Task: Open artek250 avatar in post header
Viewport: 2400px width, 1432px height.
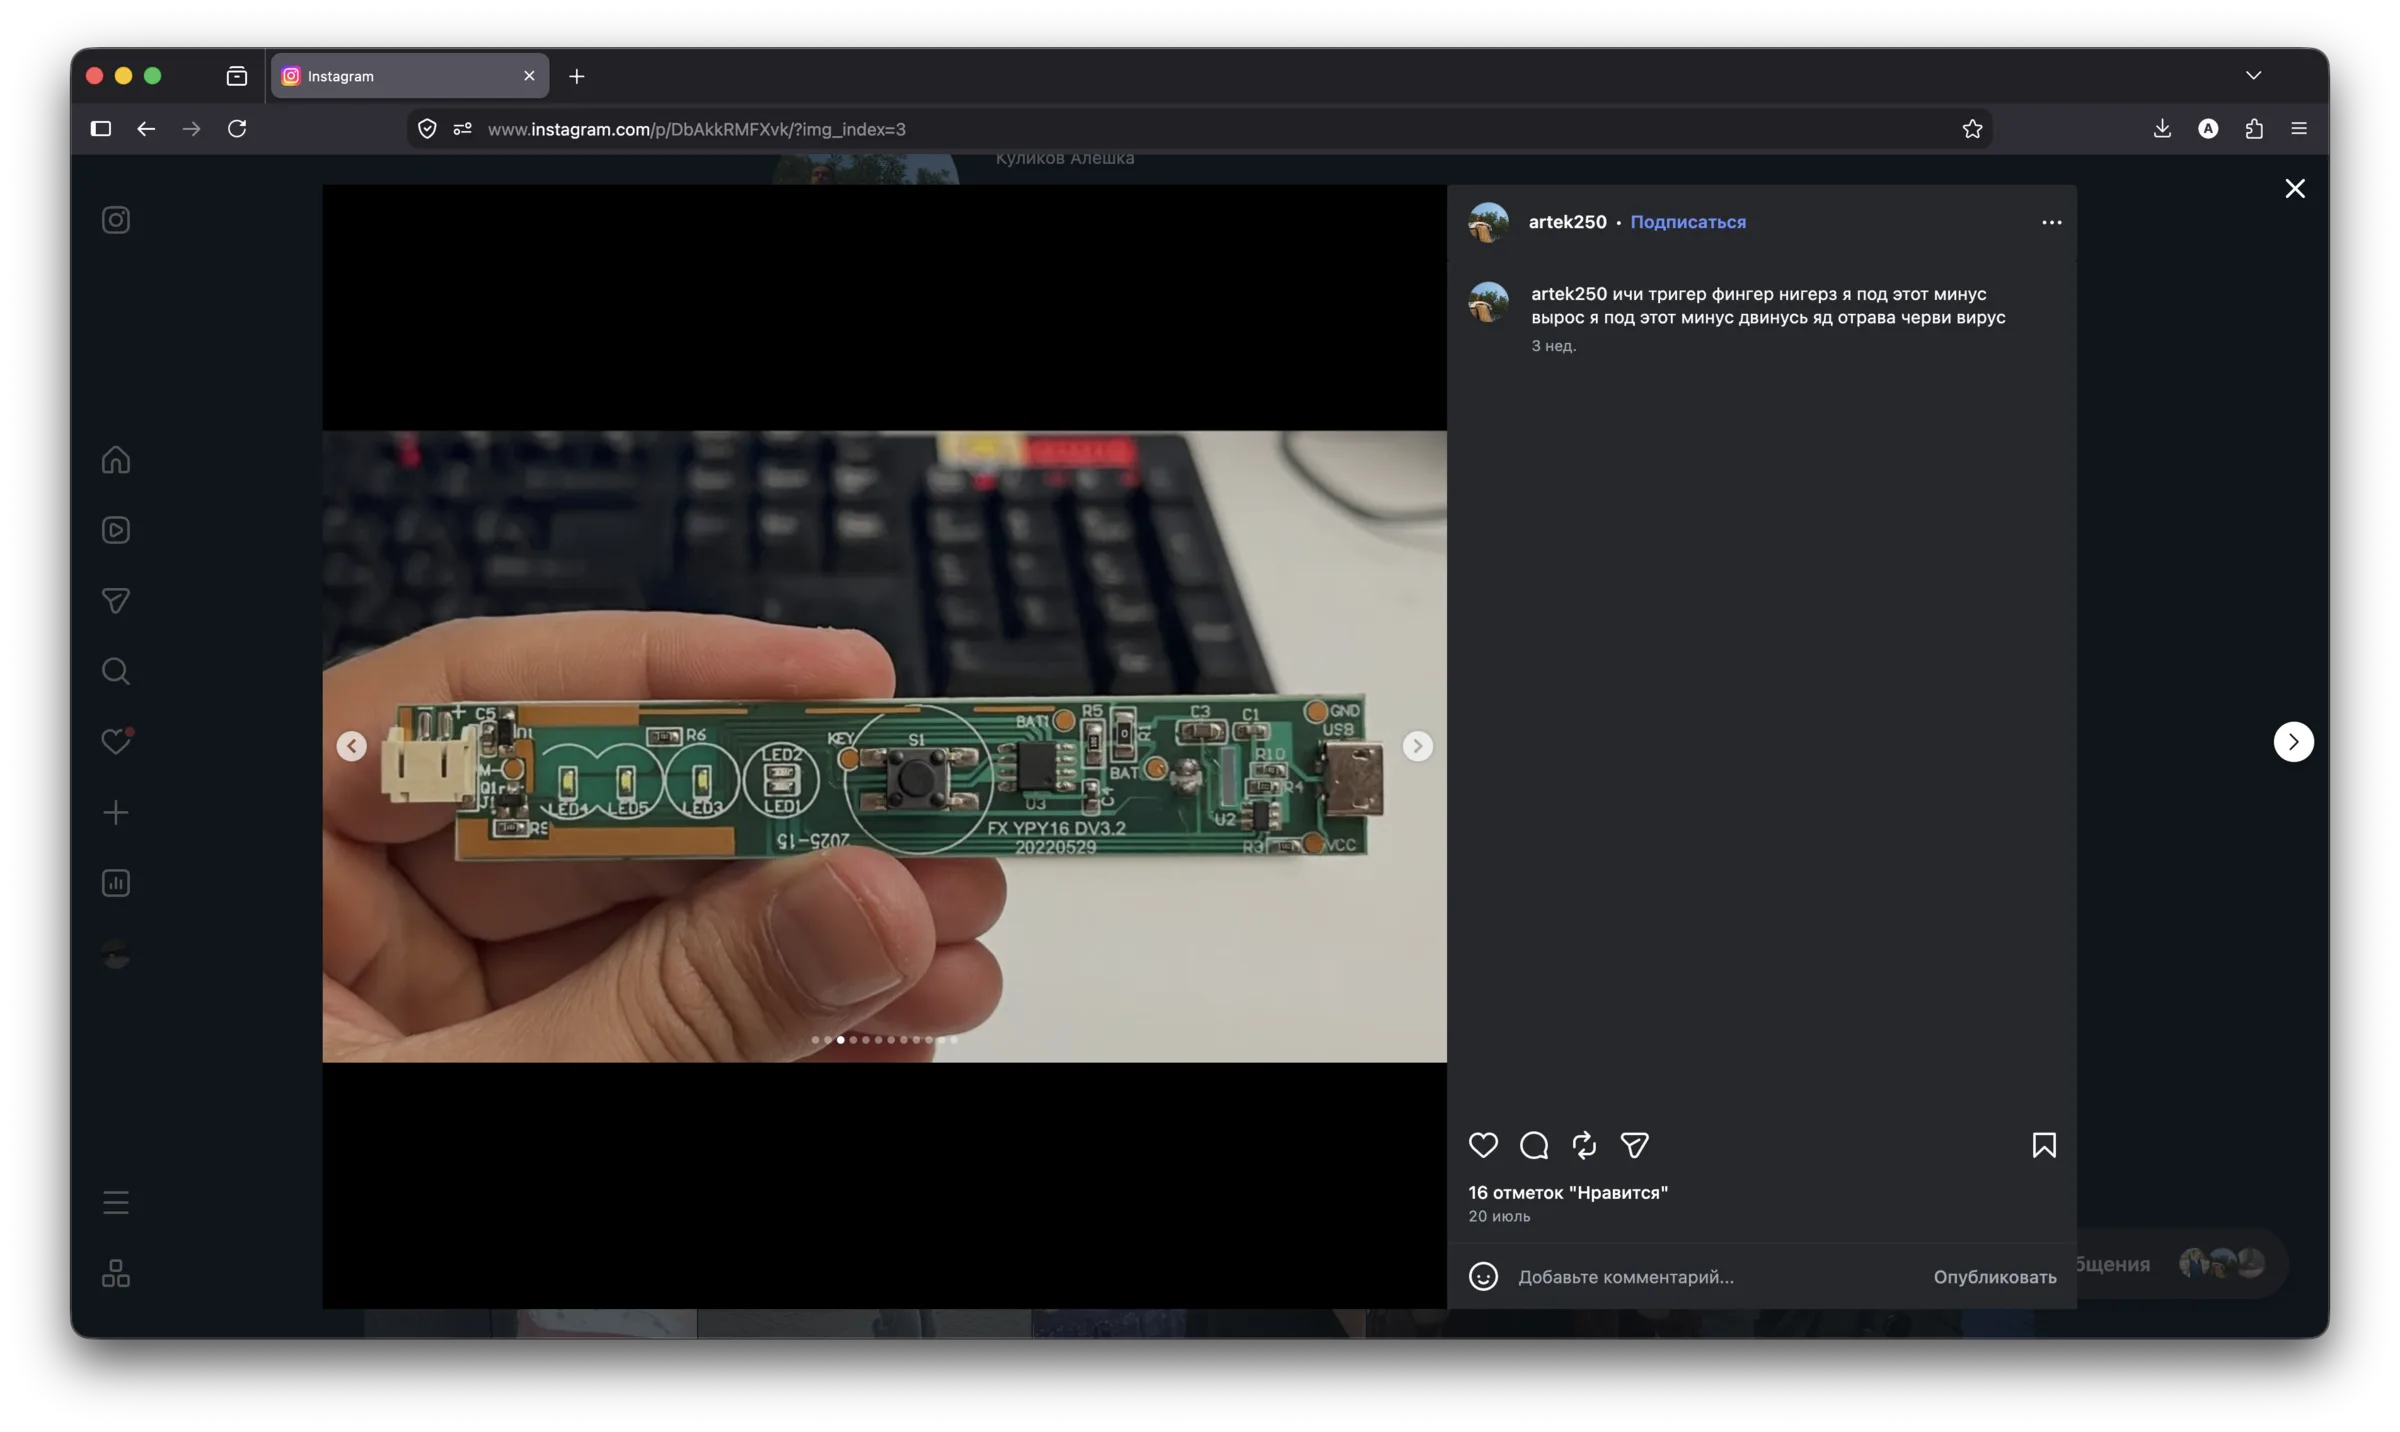Action: pos(1488,222)
